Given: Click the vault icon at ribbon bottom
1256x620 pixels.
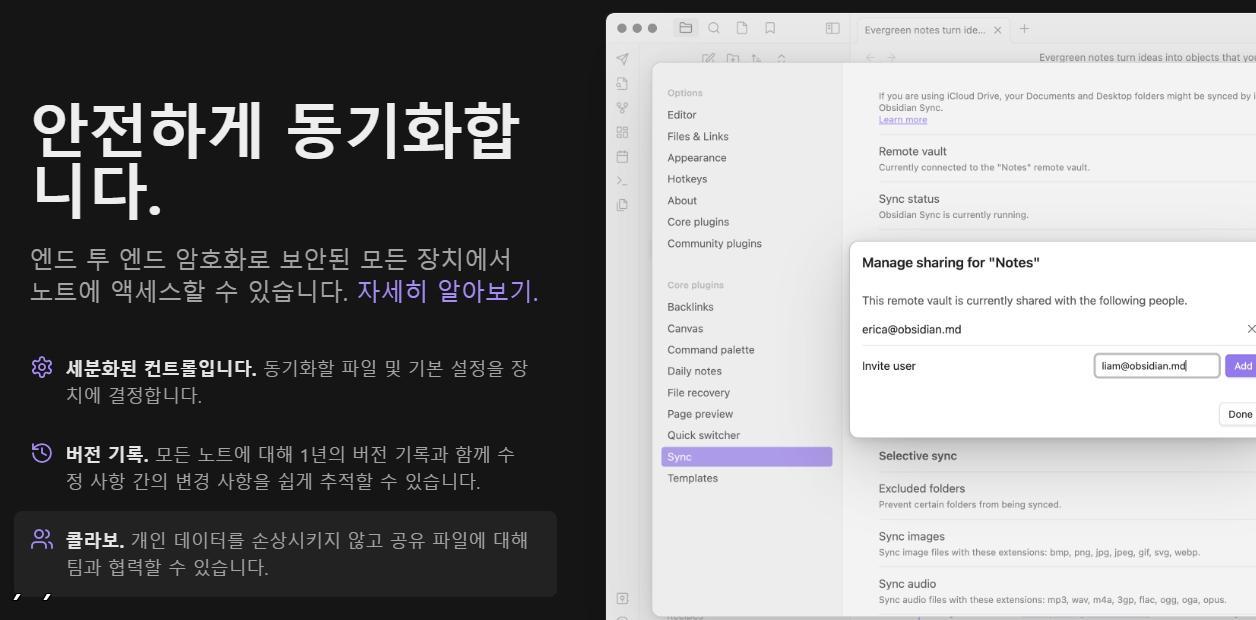Looking at the screenshot, I should point(622,598).
